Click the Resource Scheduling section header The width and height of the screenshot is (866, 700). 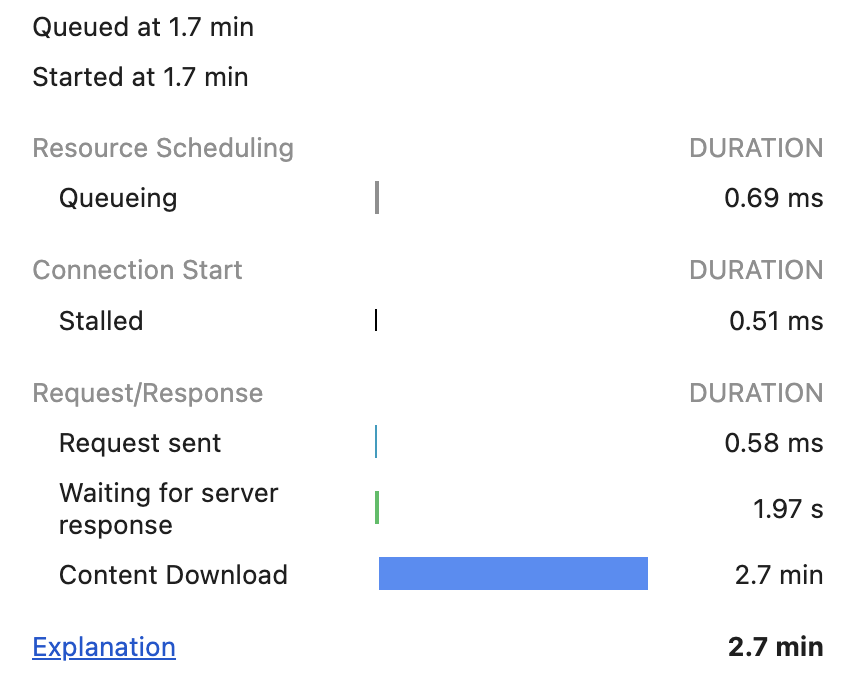point(163,149)
